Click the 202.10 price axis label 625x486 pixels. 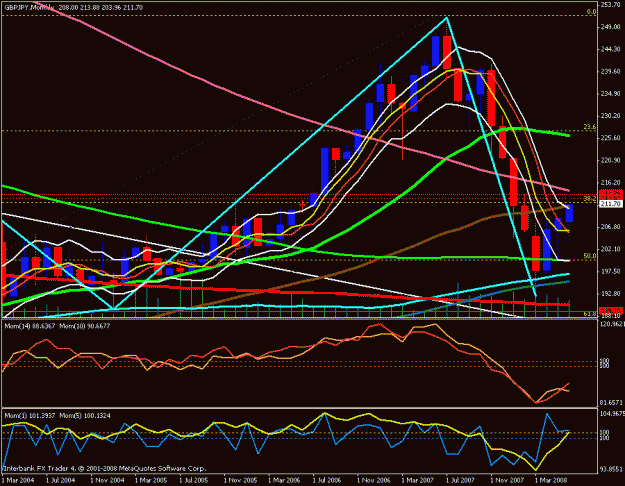tap(613, 249)
